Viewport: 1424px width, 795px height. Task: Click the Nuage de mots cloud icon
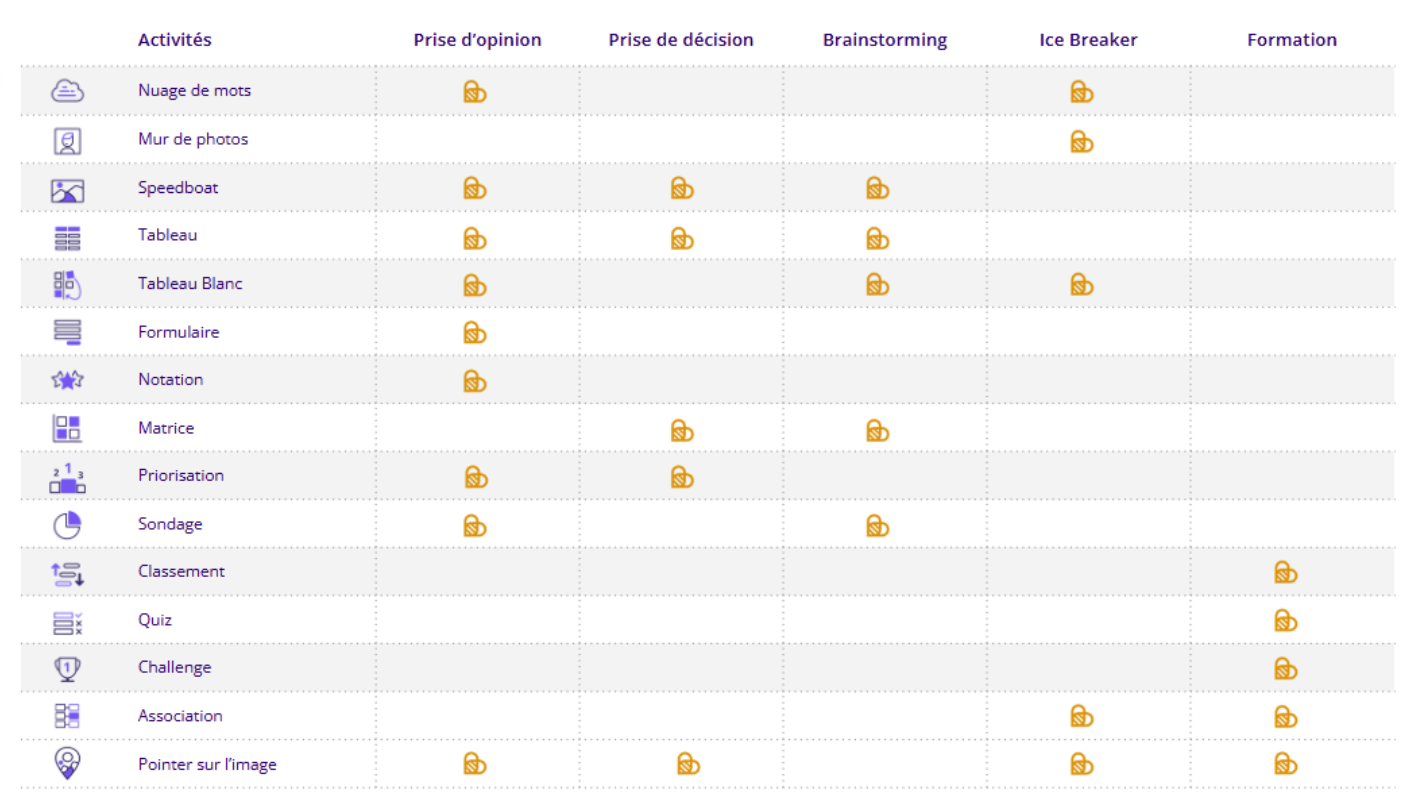pyautogui.click(x=67, y=91)
